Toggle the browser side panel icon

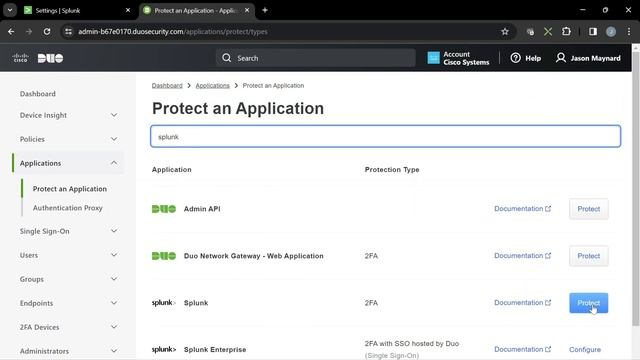coord(593,31)
